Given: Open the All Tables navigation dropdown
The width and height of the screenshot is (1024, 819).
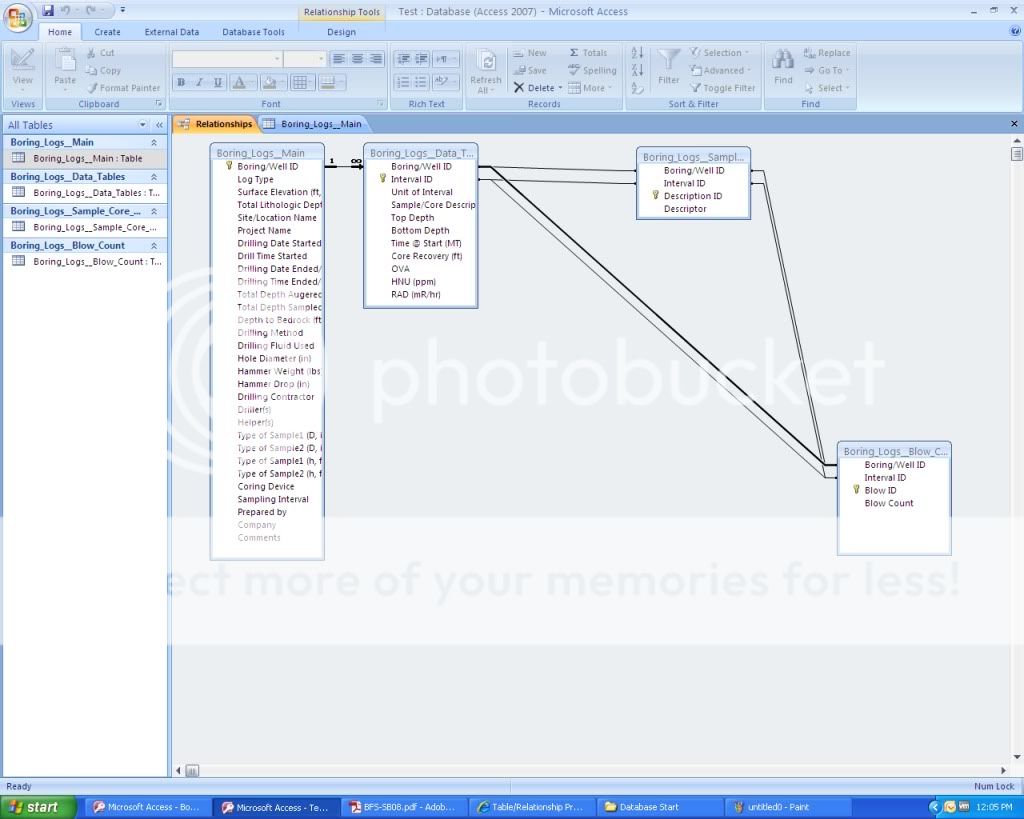Looking at the screenshot, I should tap(143, 125).
